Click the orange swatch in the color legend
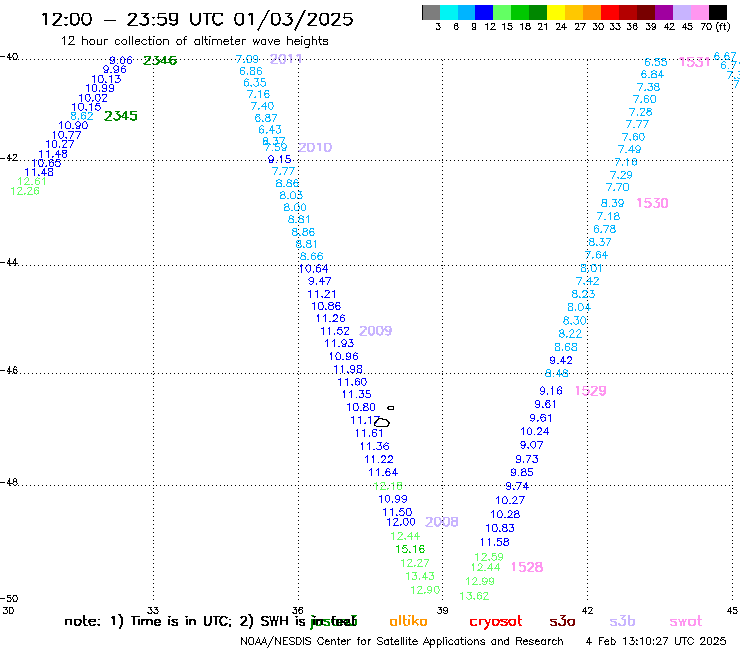 click(592, 12)
